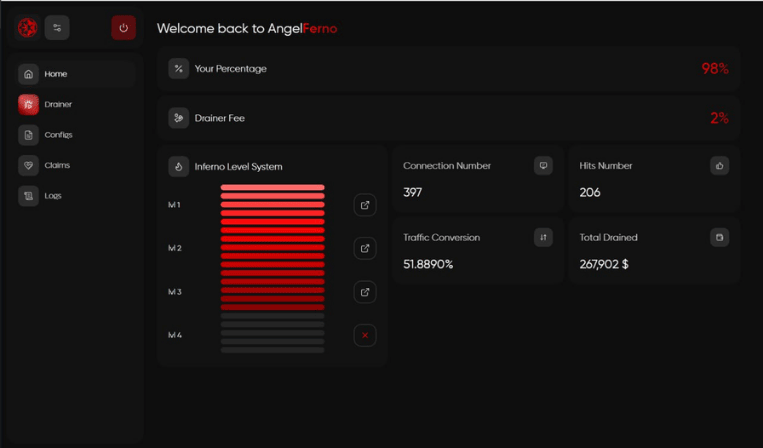
Task: Click the bottom grey bar beside level 4
Action: click(272, 350)
